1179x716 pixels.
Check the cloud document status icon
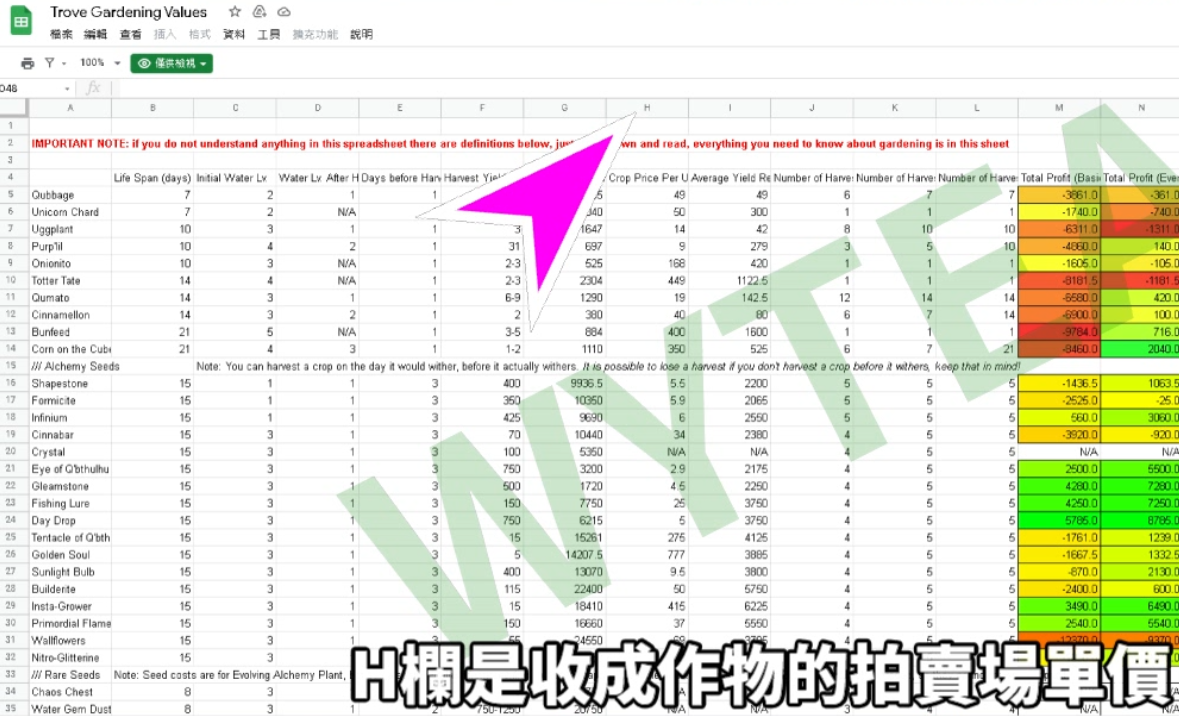283,12
